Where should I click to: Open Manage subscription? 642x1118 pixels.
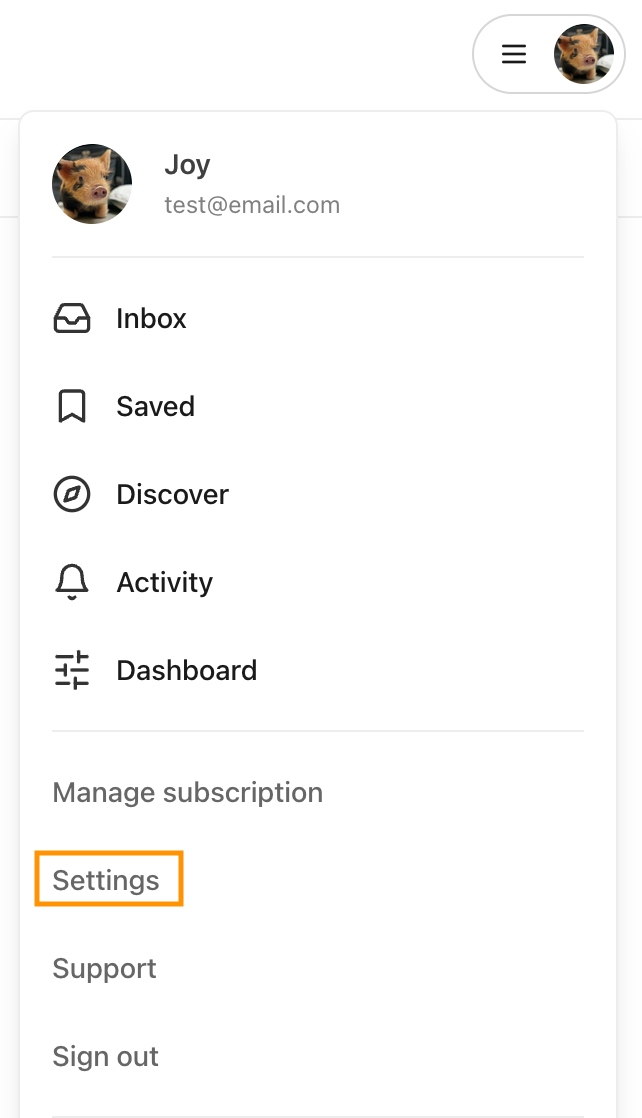click(188, 792)
